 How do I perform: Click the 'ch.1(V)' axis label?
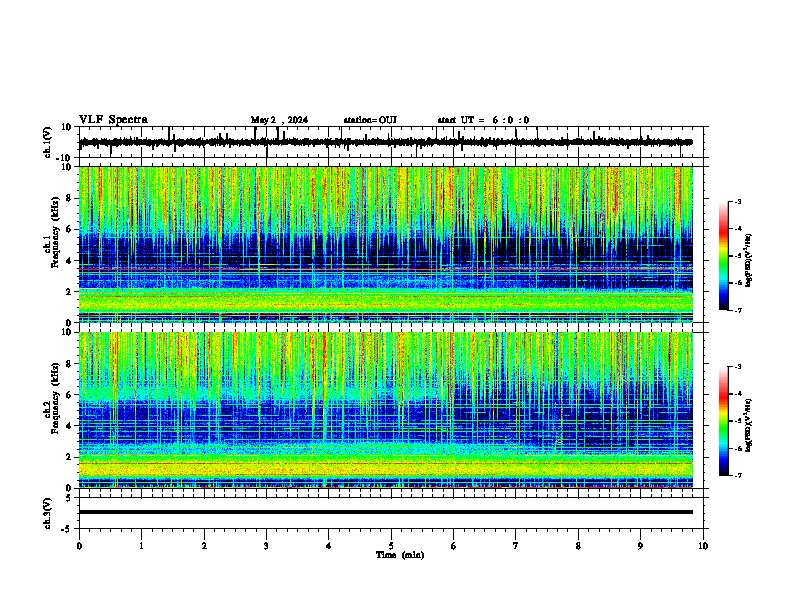(x=48, y=142)
